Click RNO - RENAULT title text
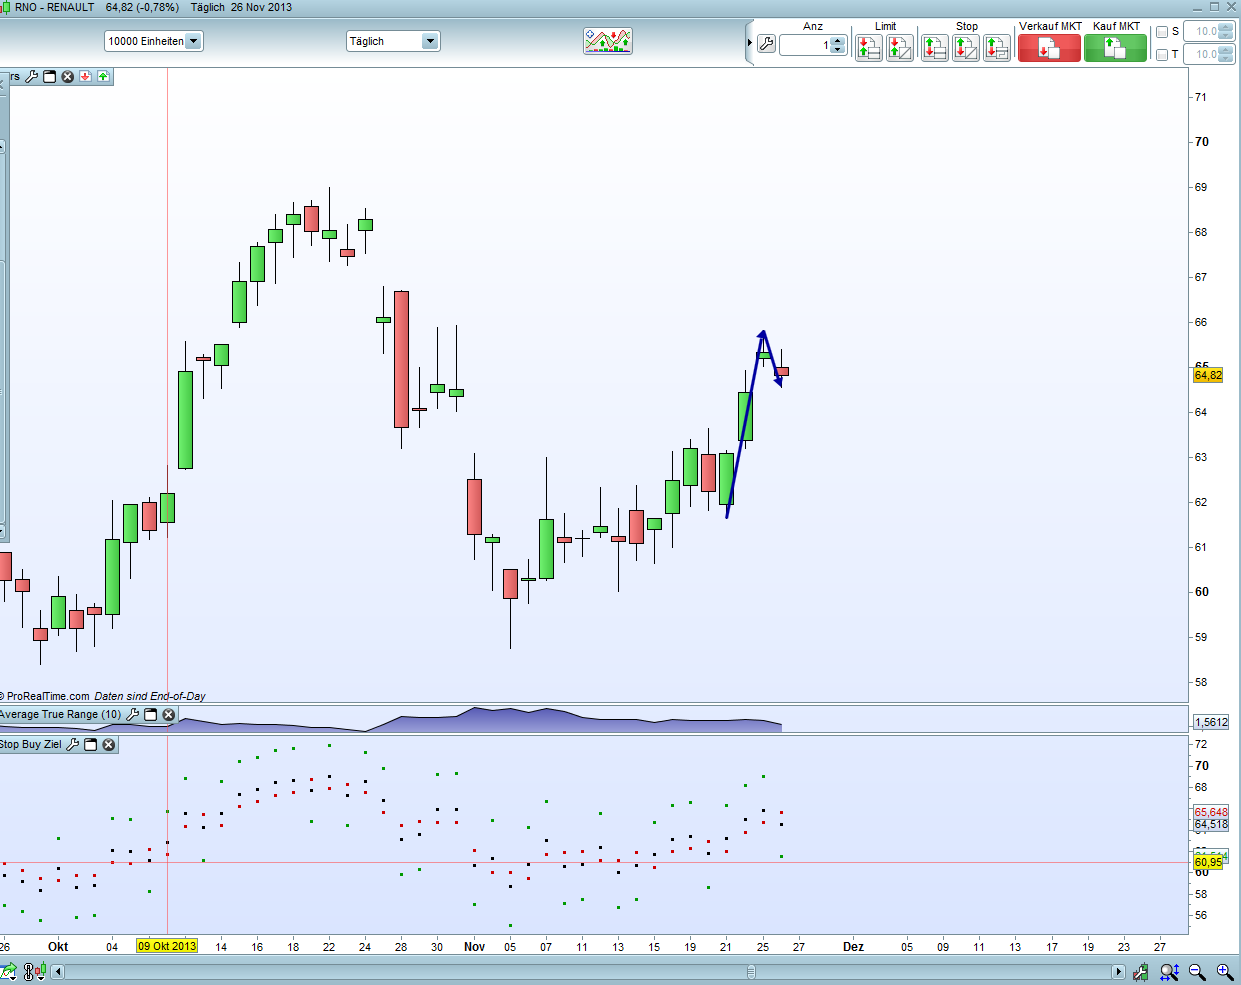 [x=54, y=7]
